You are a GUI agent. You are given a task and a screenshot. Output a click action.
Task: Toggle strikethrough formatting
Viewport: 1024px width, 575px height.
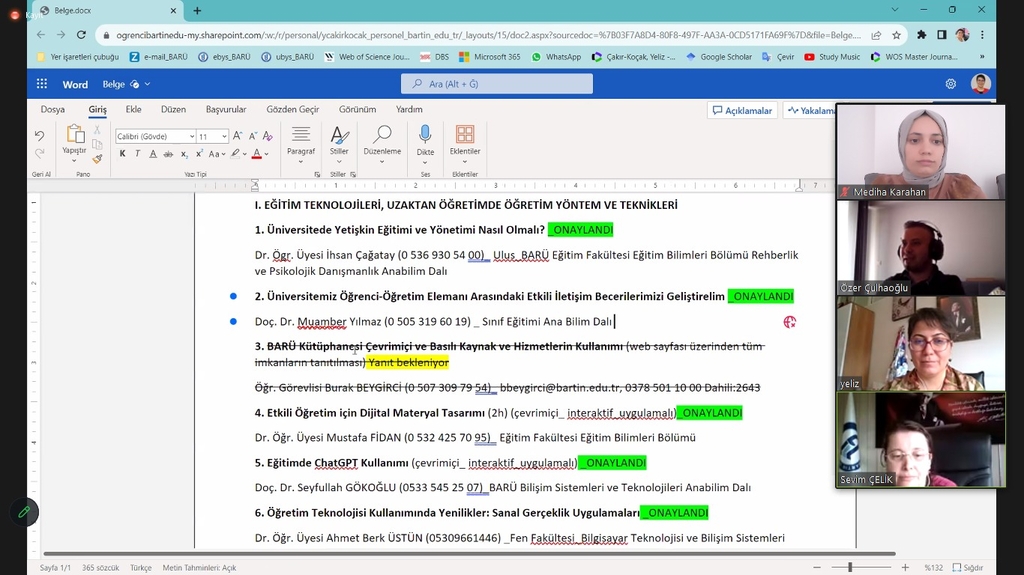pos(169,154)
